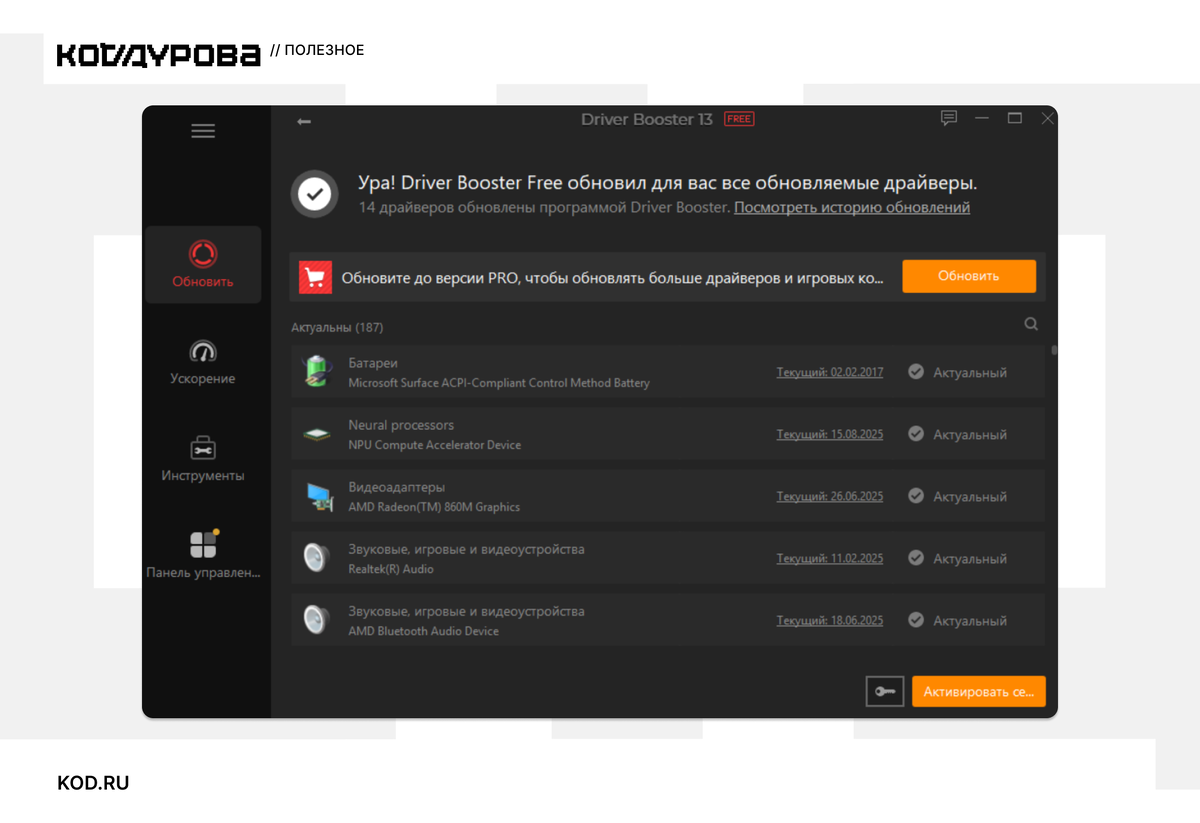Click checkmark status icon for NPU row
The image size is (1200, 823).
coord(915,434)
